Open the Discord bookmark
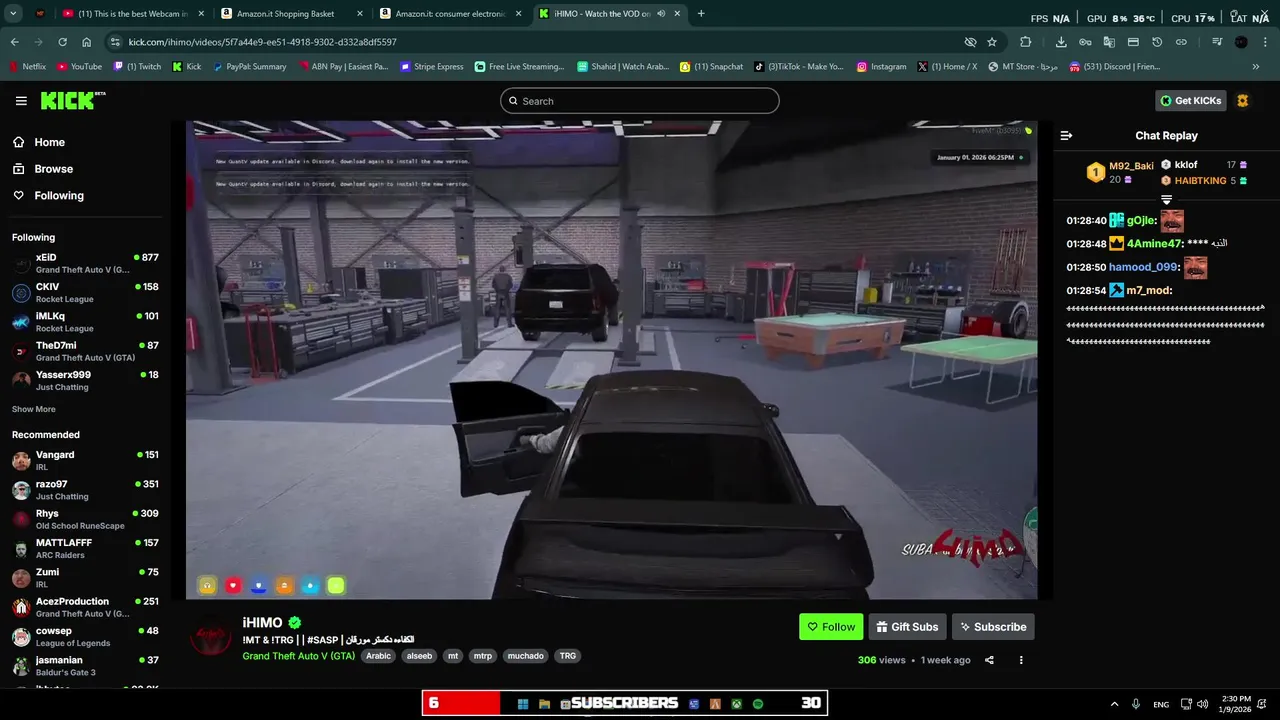Viewport: 1280px width, 720px height. 1115,67
